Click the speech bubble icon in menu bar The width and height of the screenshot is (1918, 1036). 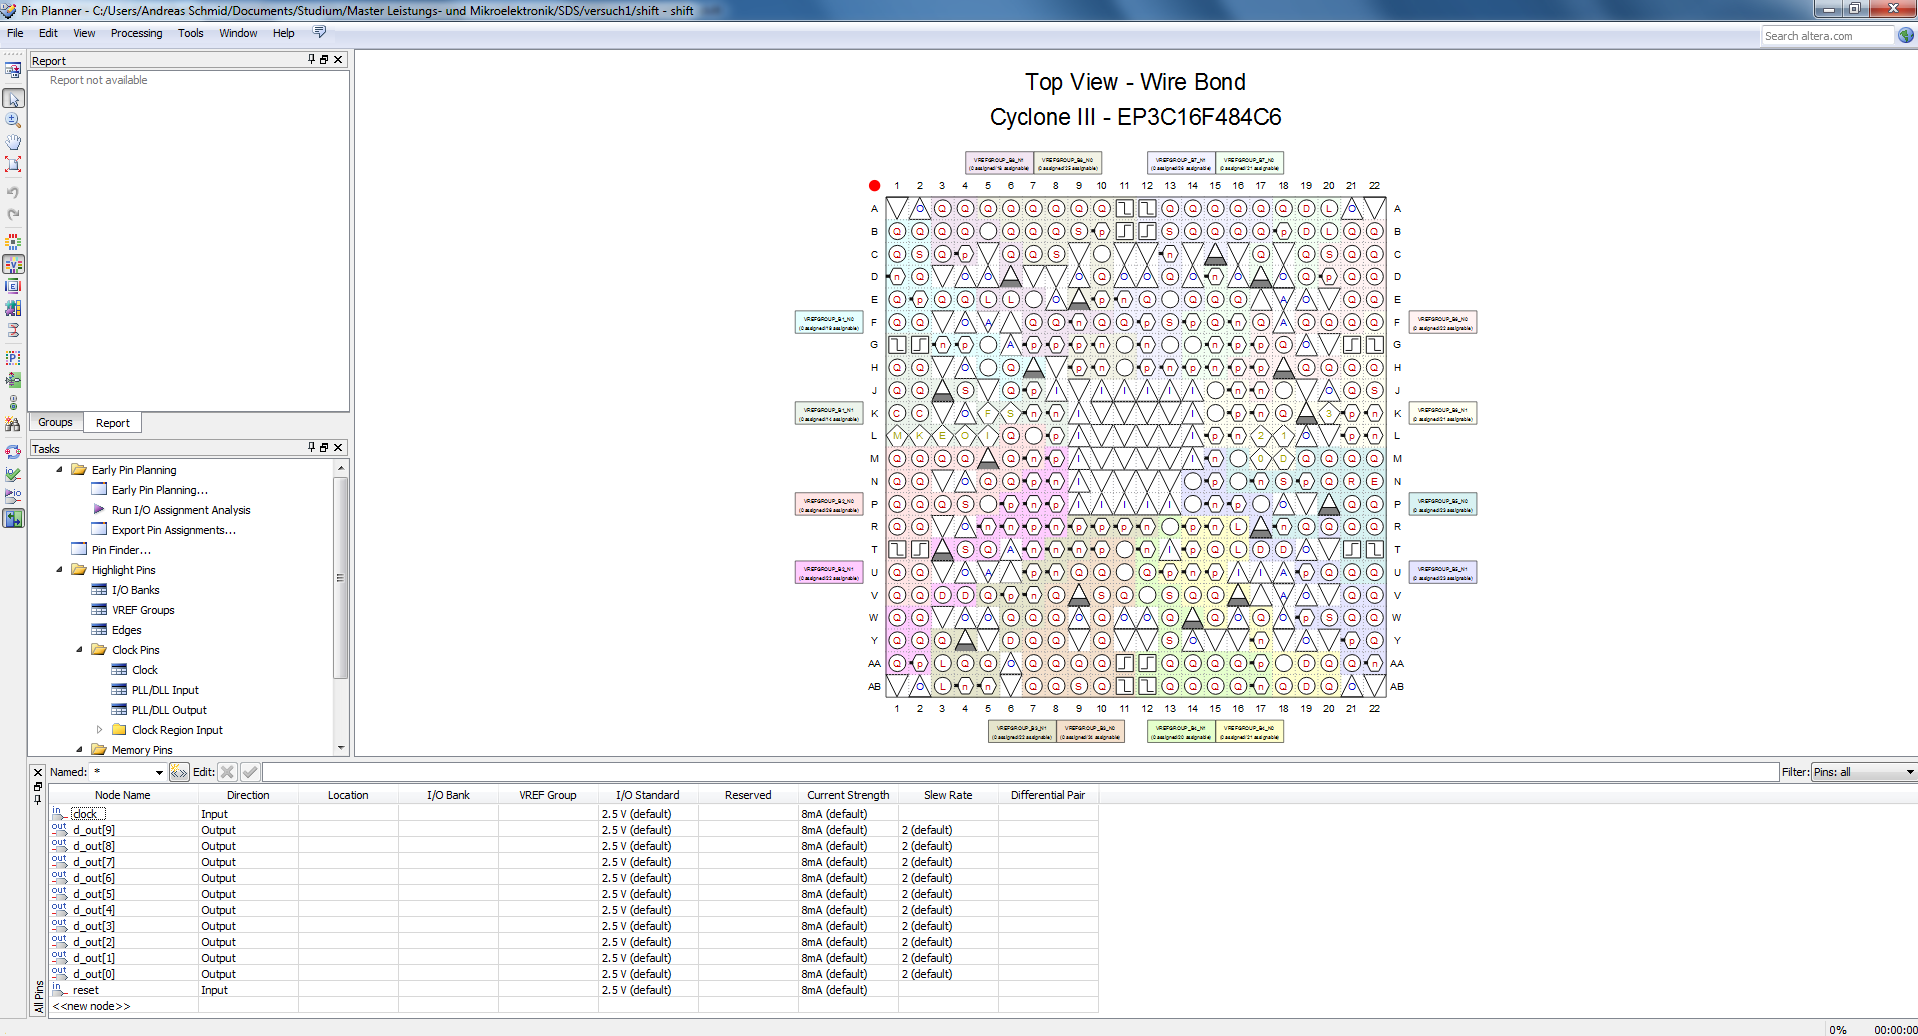click(x=320, y=32)
